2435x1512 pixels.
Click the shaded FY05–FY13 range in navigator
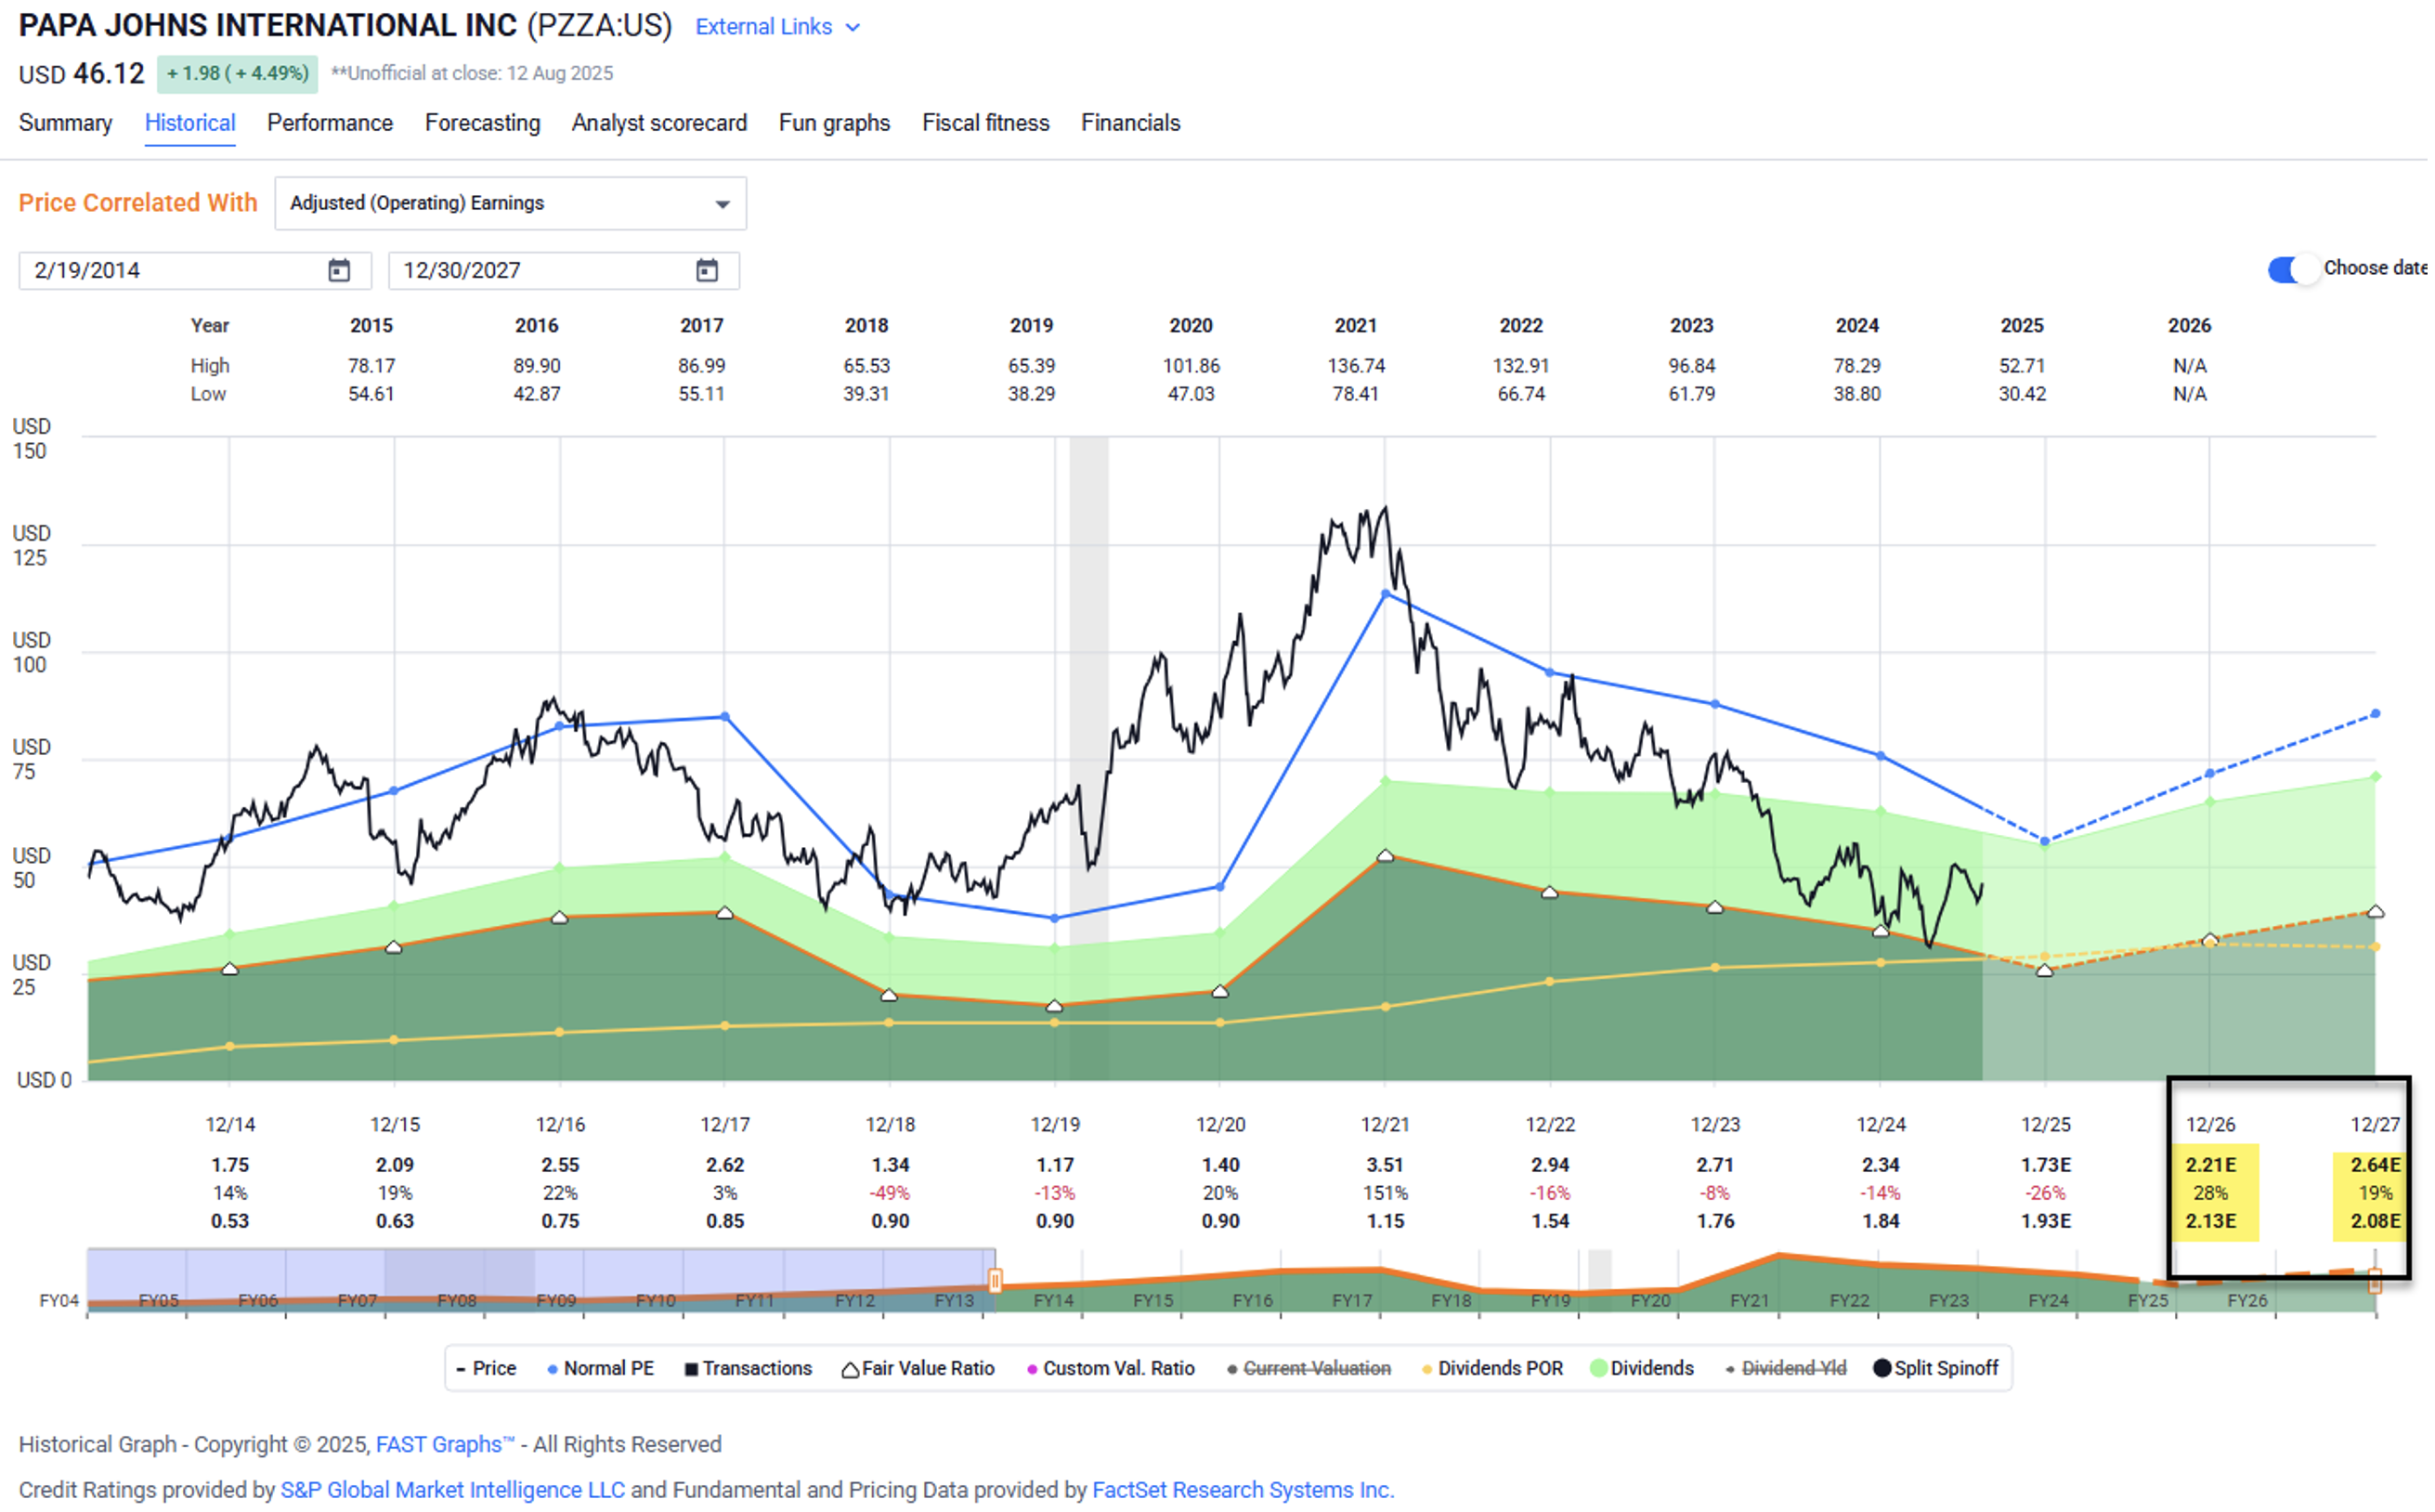pos(540,1279)
